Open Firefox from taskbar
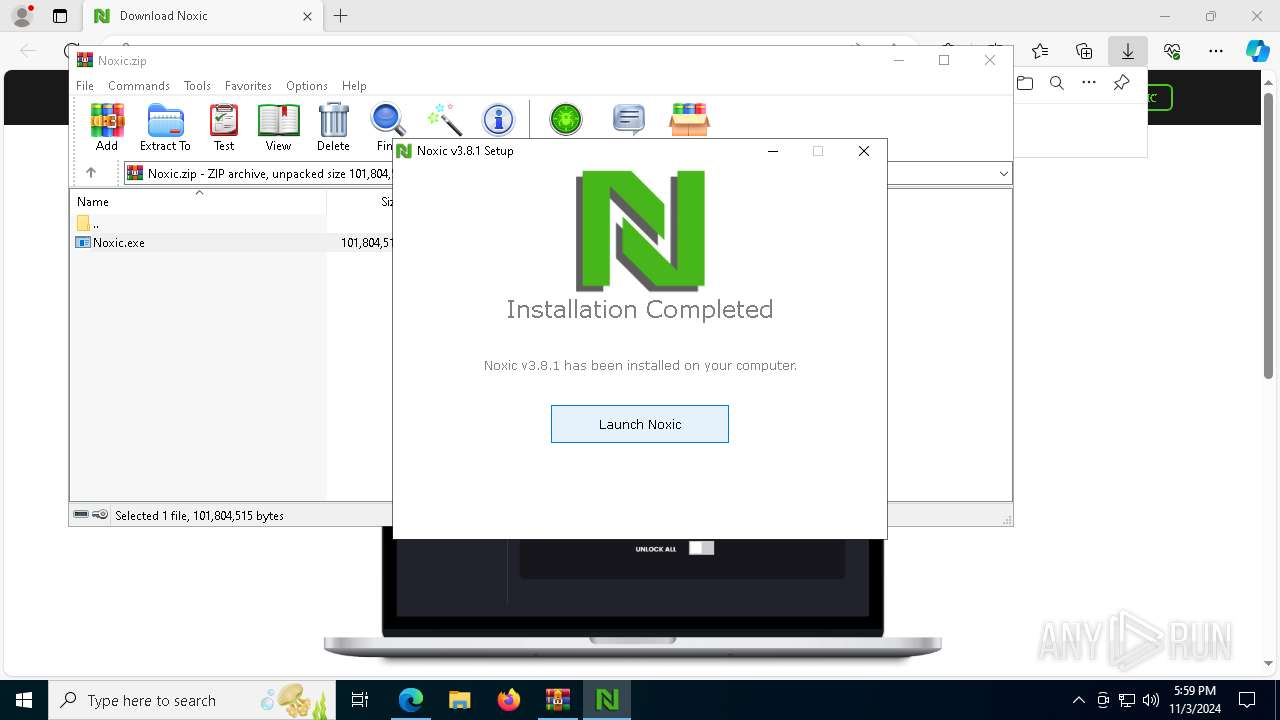 pos(509,700)
